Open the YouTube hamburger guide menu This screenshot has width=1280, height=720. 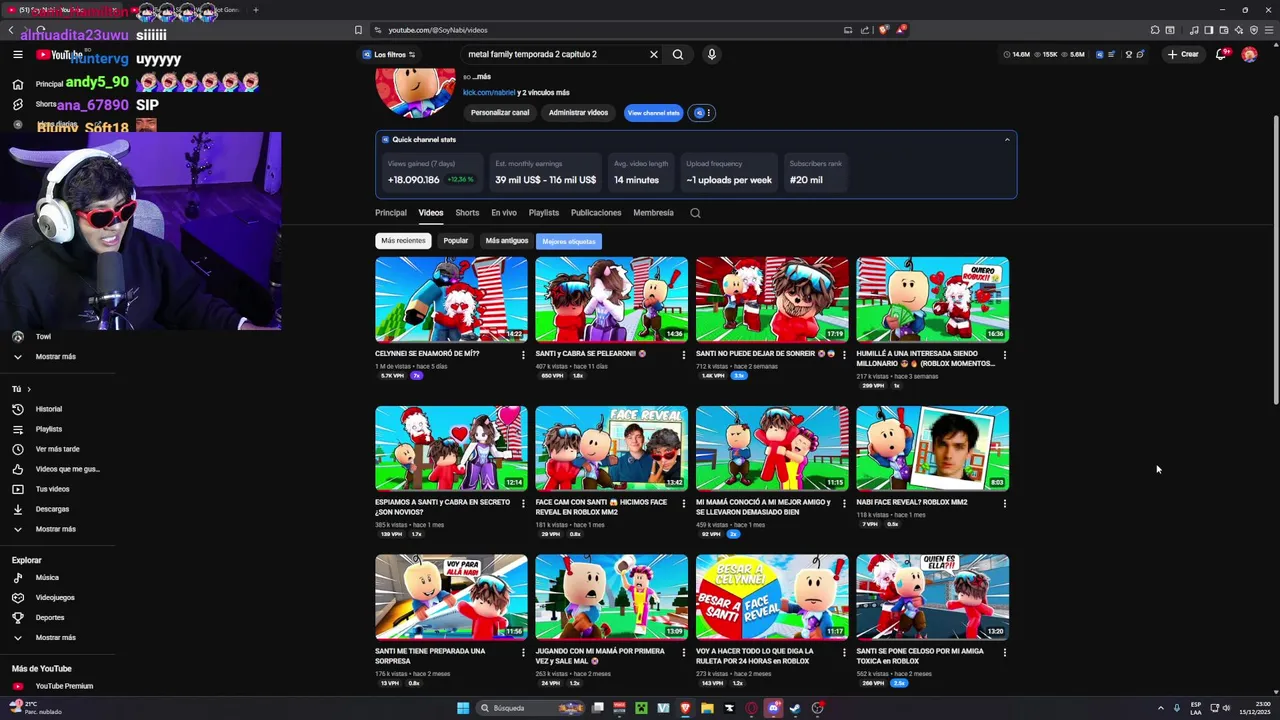18,55
